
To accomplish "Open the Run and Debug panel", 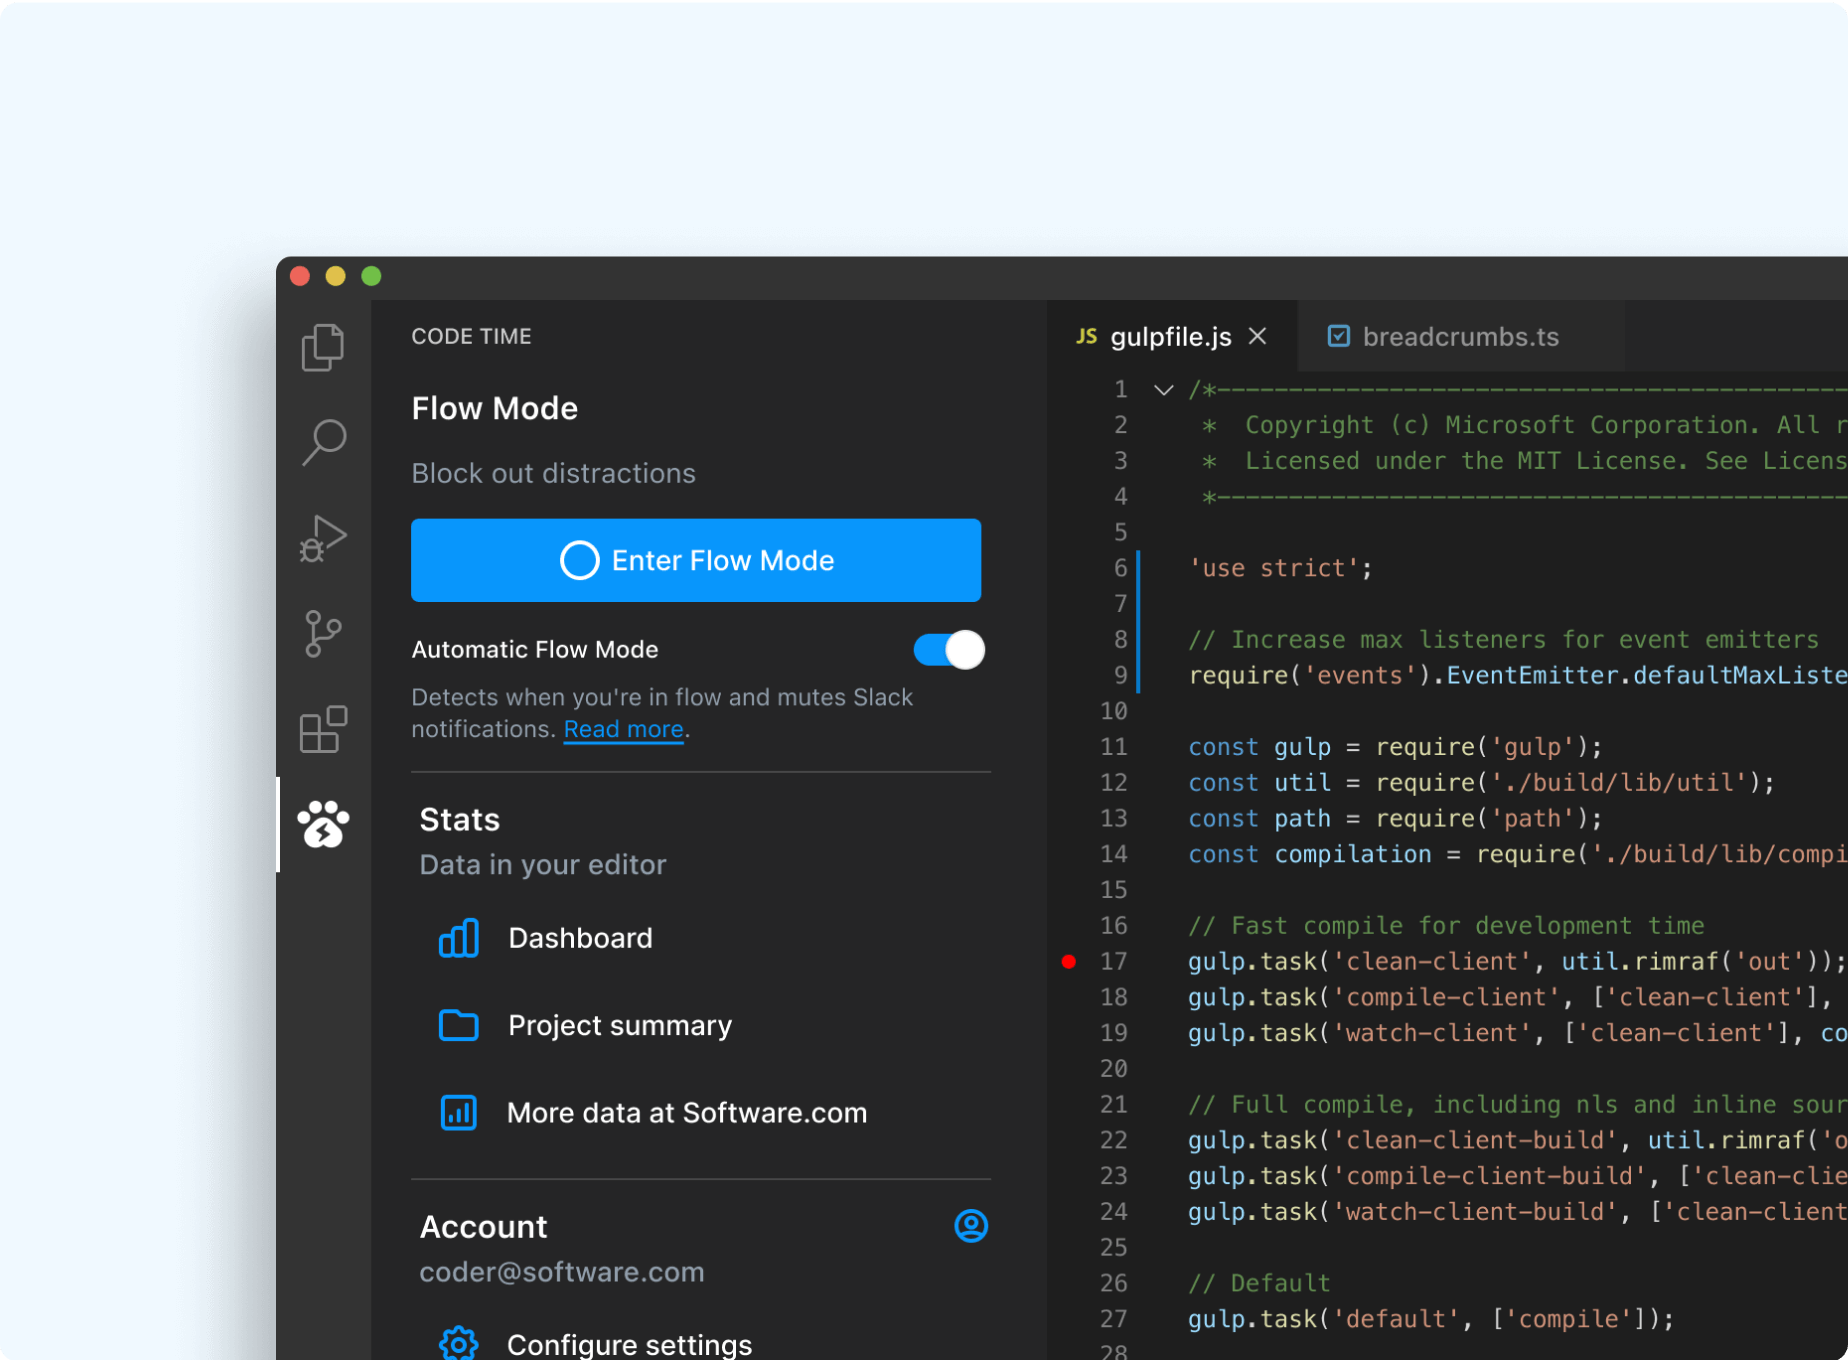I will (322, 539).
